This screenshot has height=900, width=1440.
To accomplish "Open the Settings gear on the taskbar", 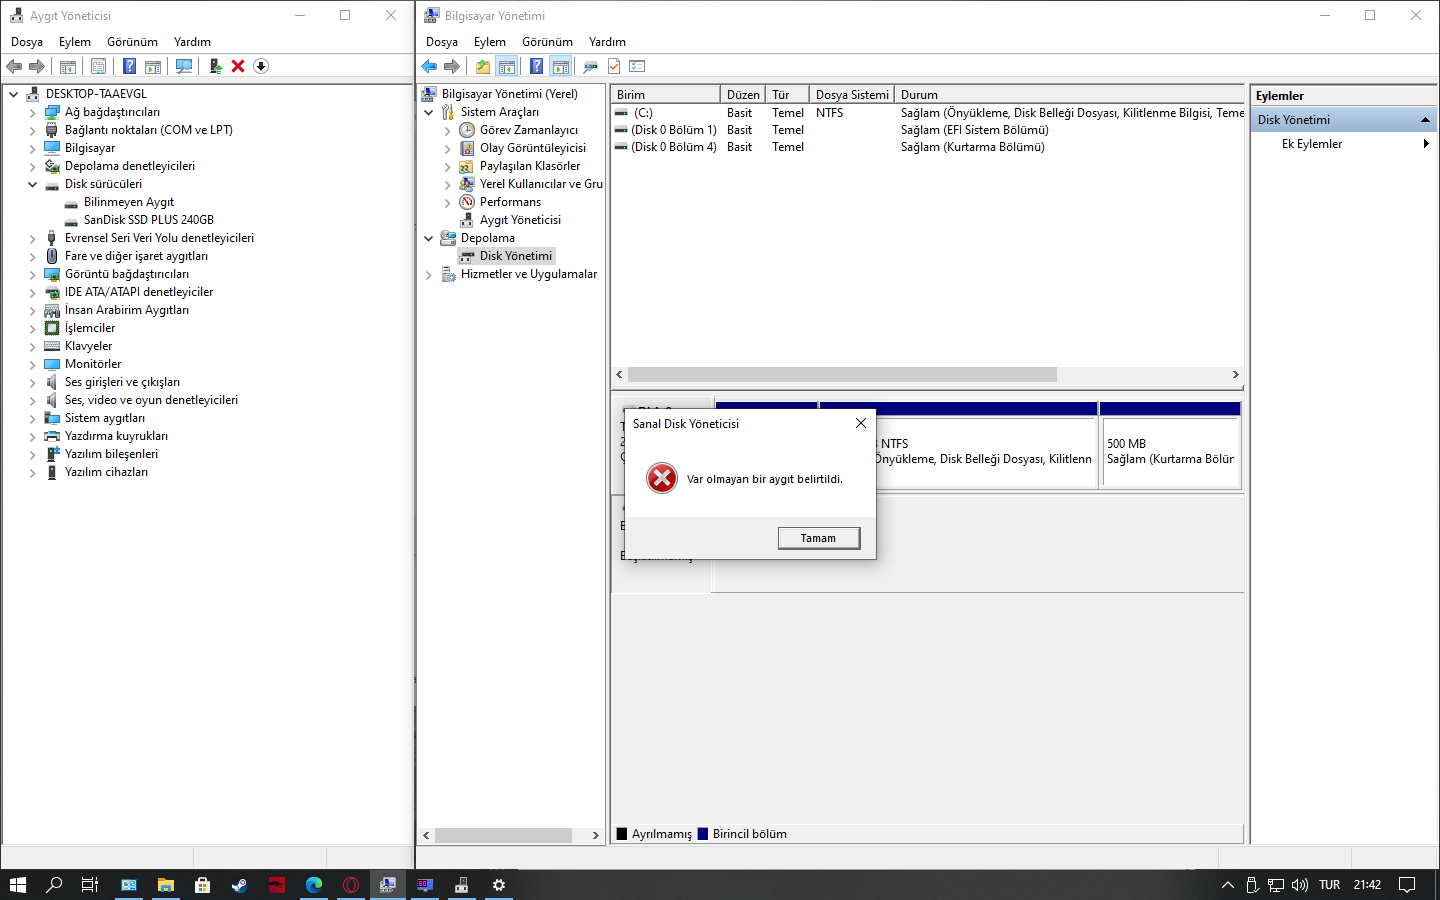I will pyautogui.click(x=499, y=885).
